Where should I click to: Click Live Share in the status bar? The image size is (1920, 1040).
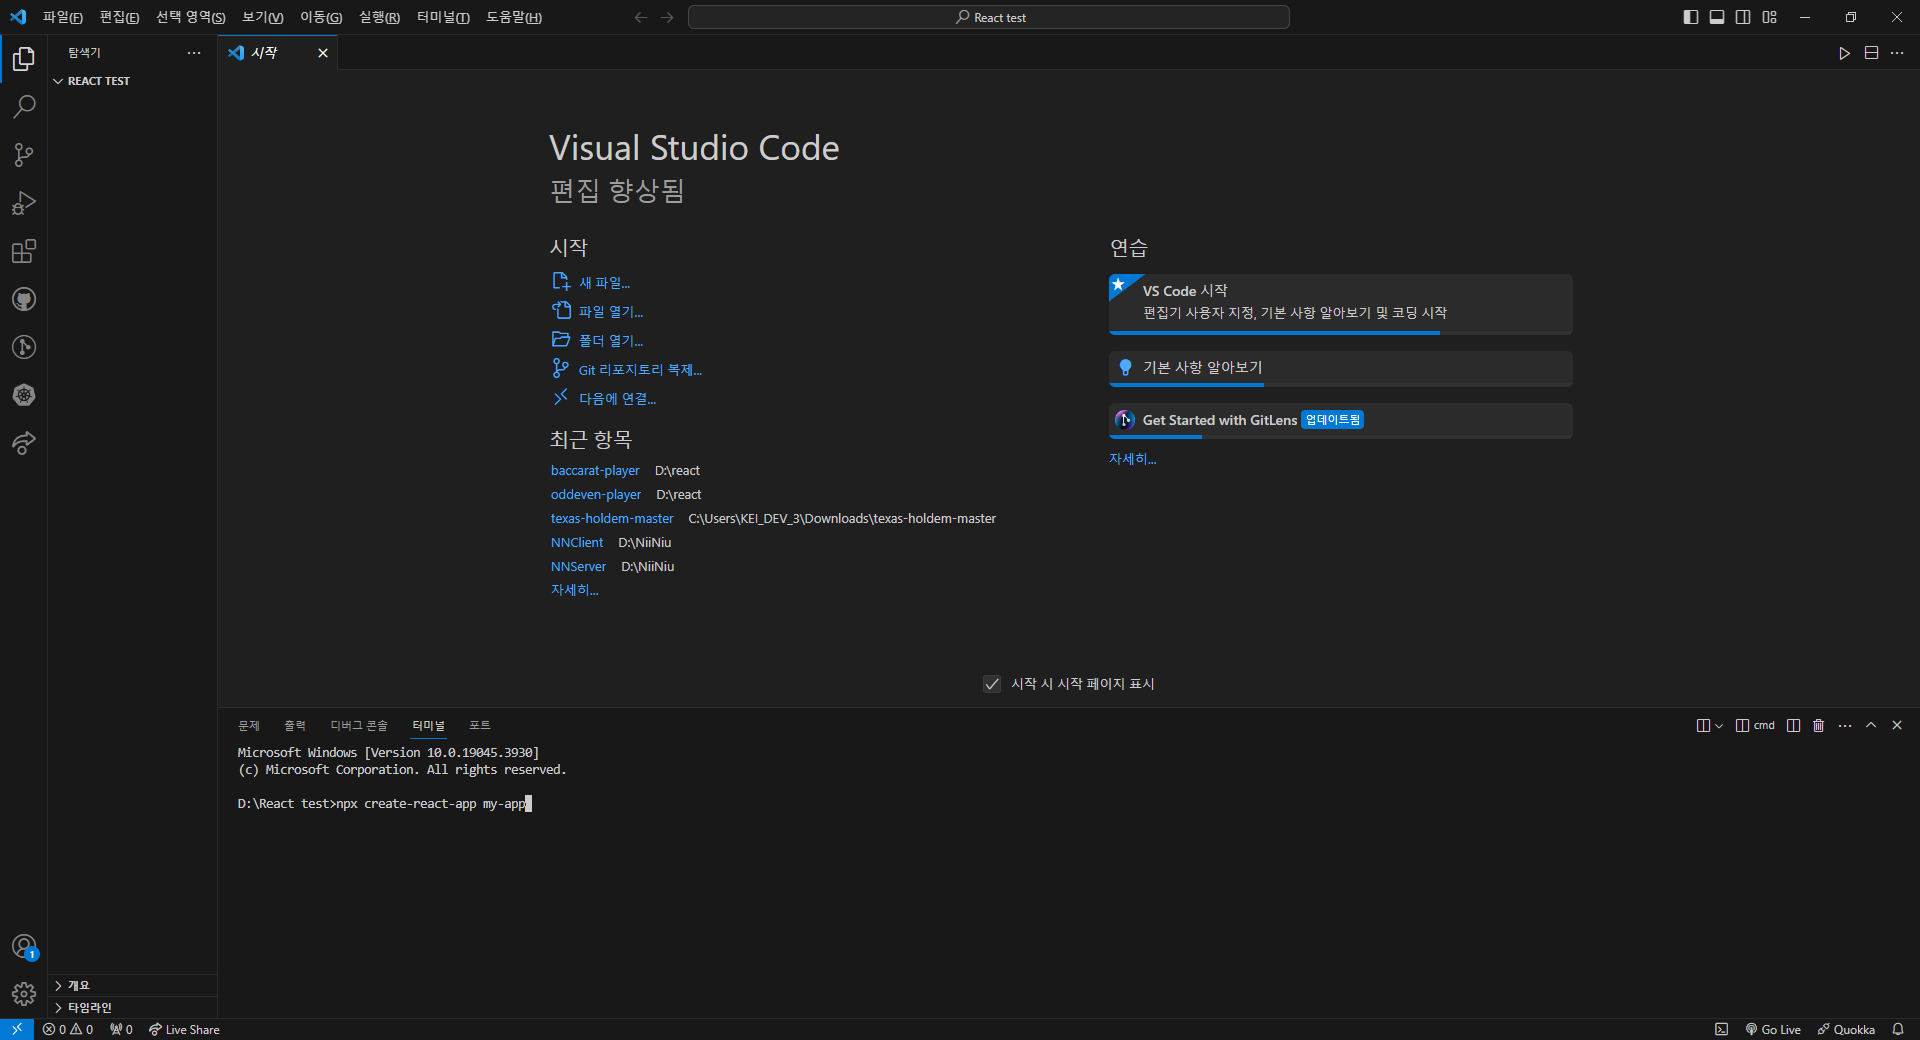pos(184,1029)
